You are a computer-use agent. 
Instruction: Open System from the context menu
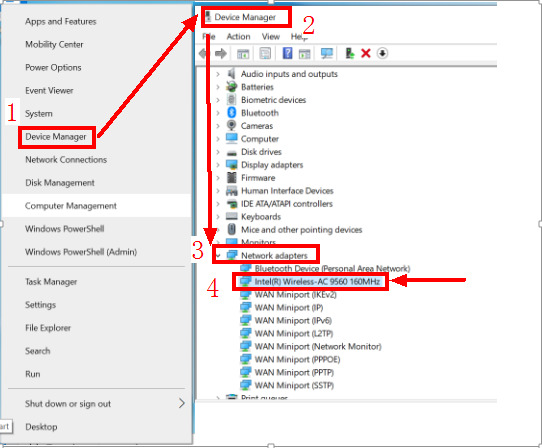[x=39, y=114]
